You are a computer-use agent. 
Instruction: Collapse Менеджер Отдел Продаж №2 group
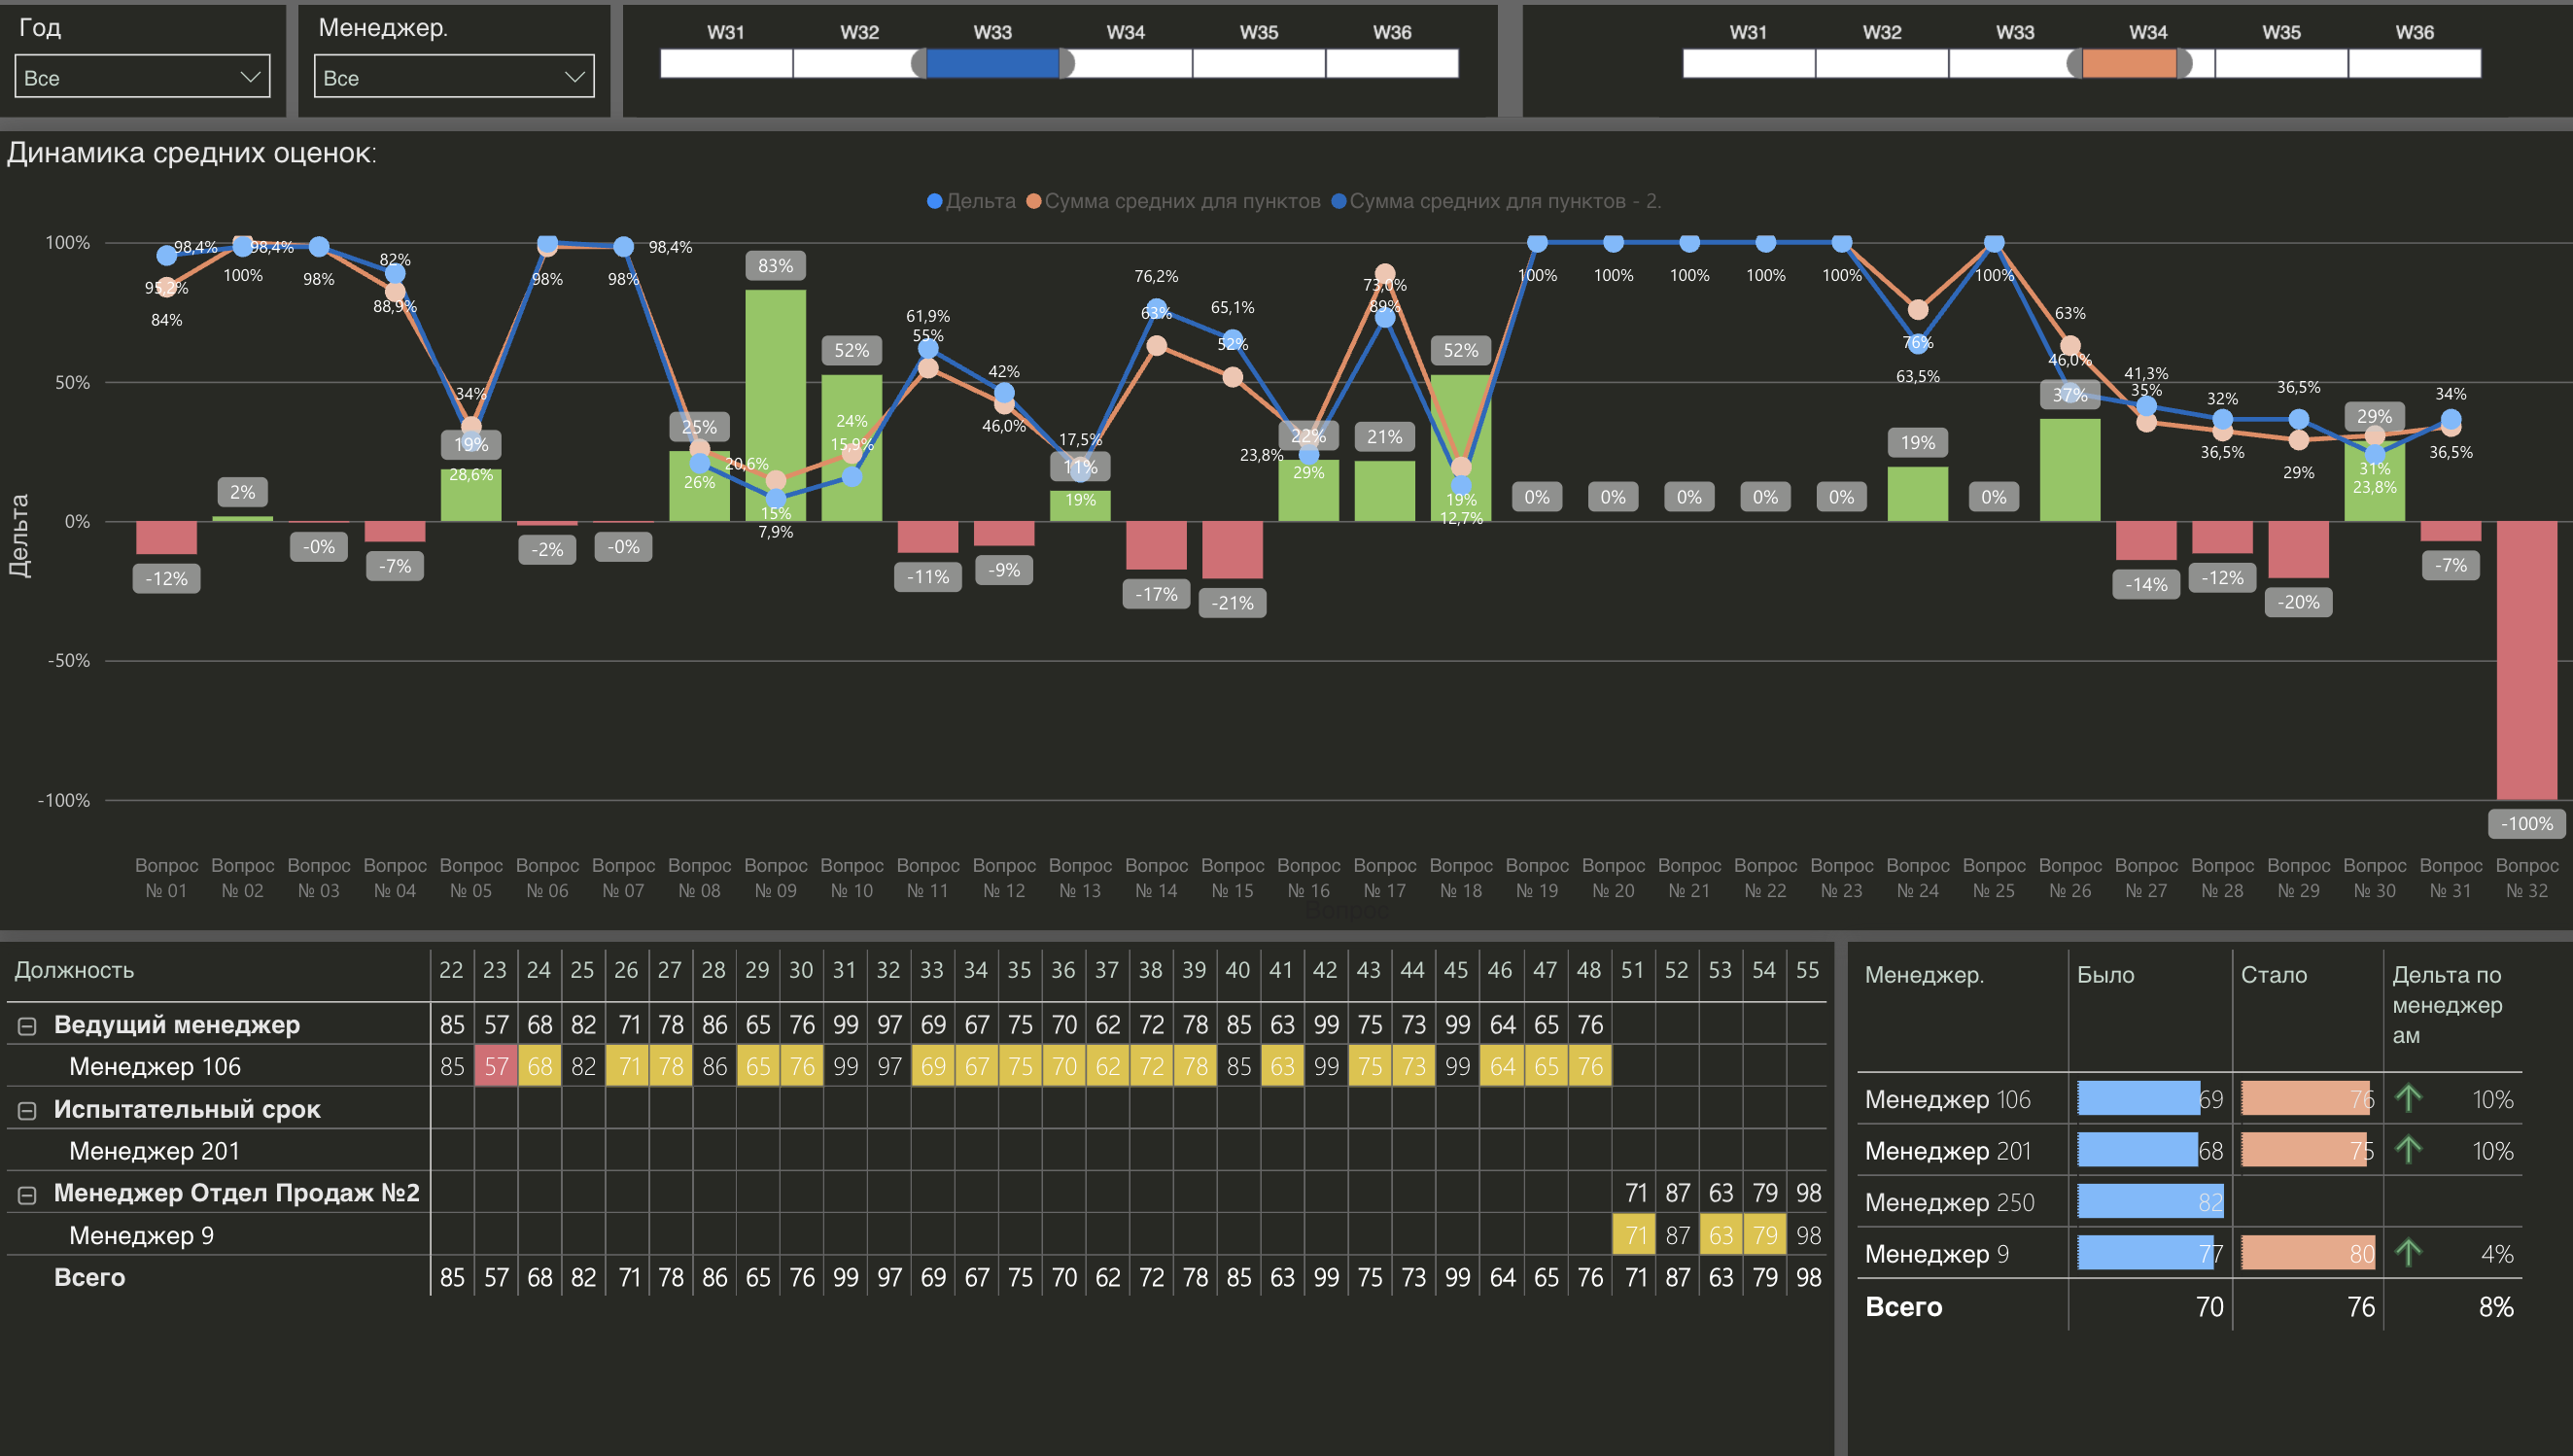[x=28, y=1194]
